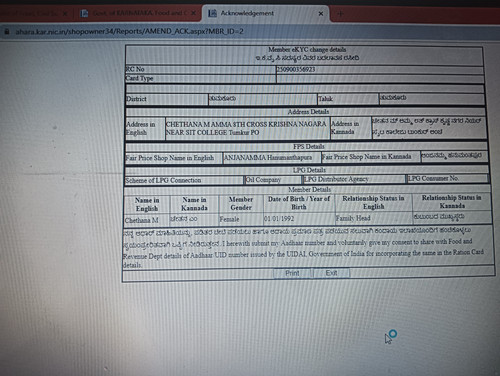The width and height of the screenshot is (500, 376).
Task: Click the RC No label
Action: [135, 69]
